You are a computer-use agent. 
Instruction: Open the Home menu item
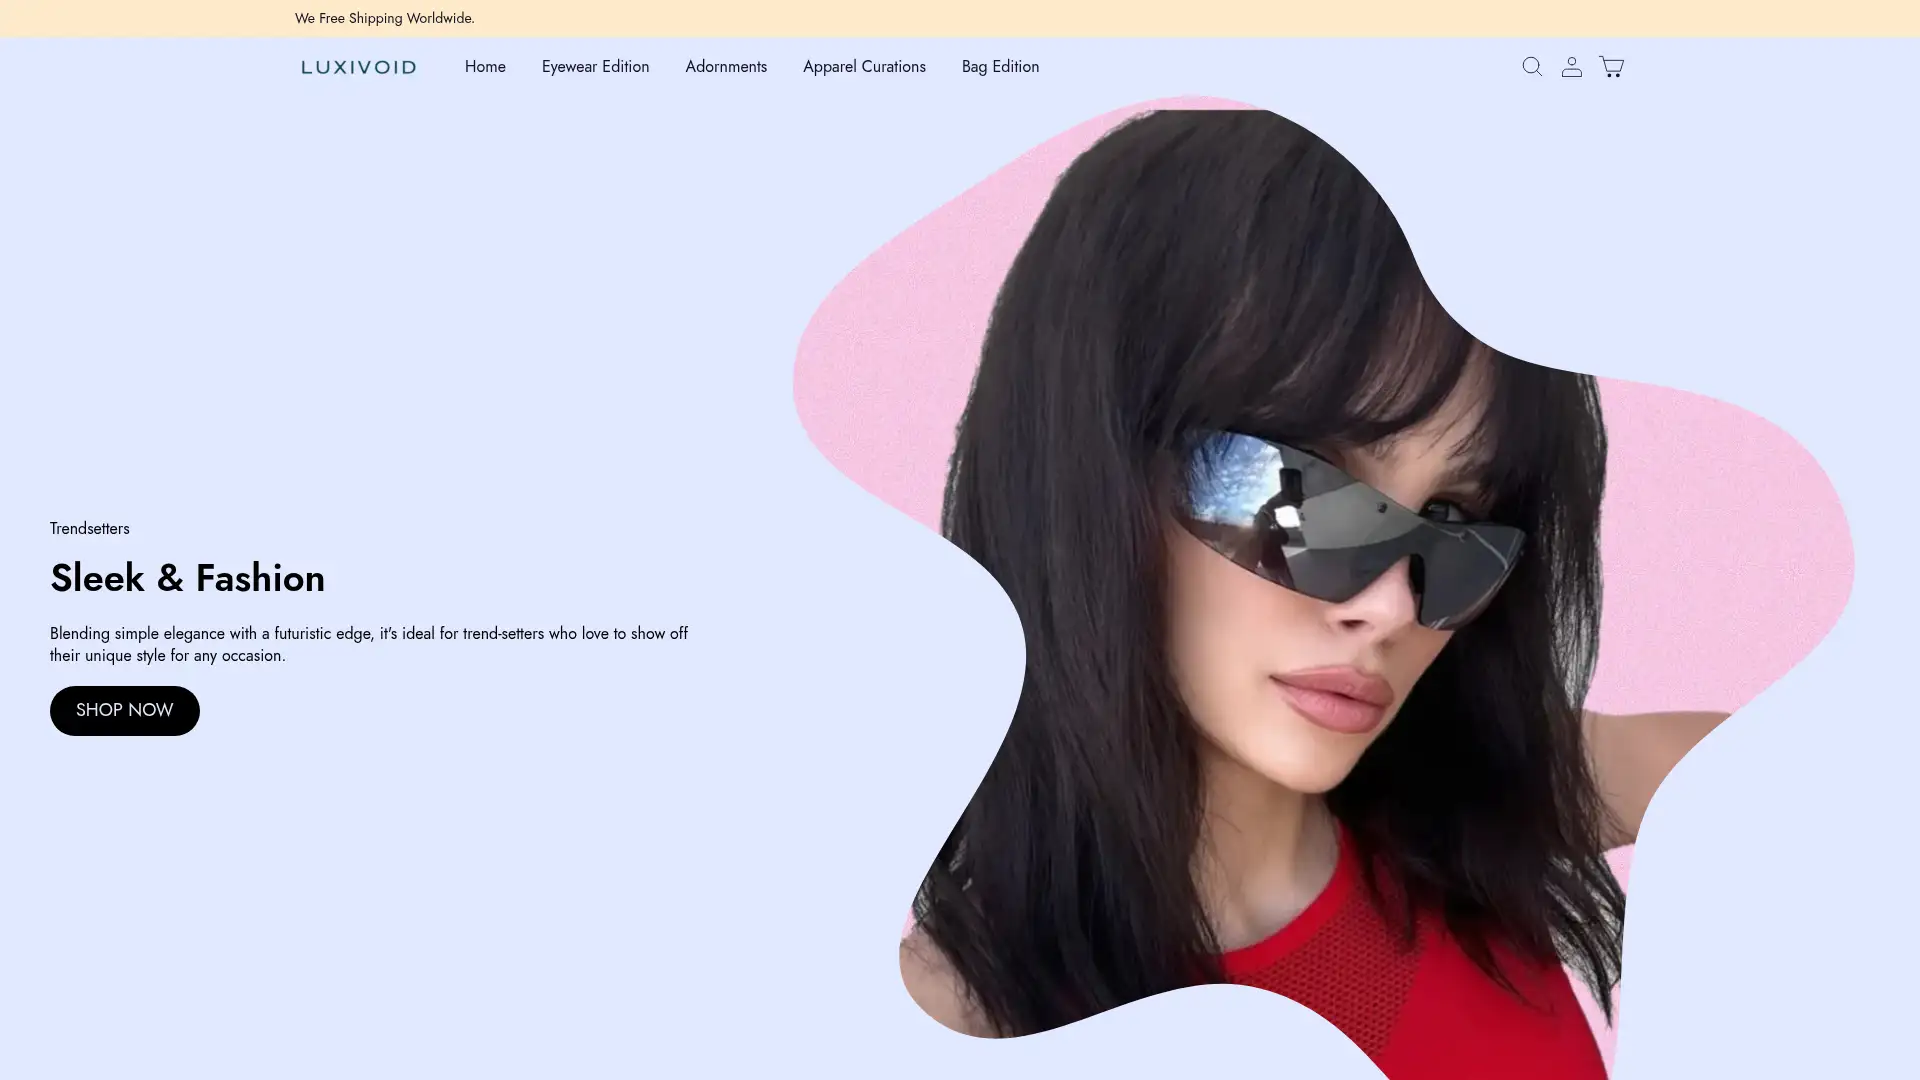(485, 66)
